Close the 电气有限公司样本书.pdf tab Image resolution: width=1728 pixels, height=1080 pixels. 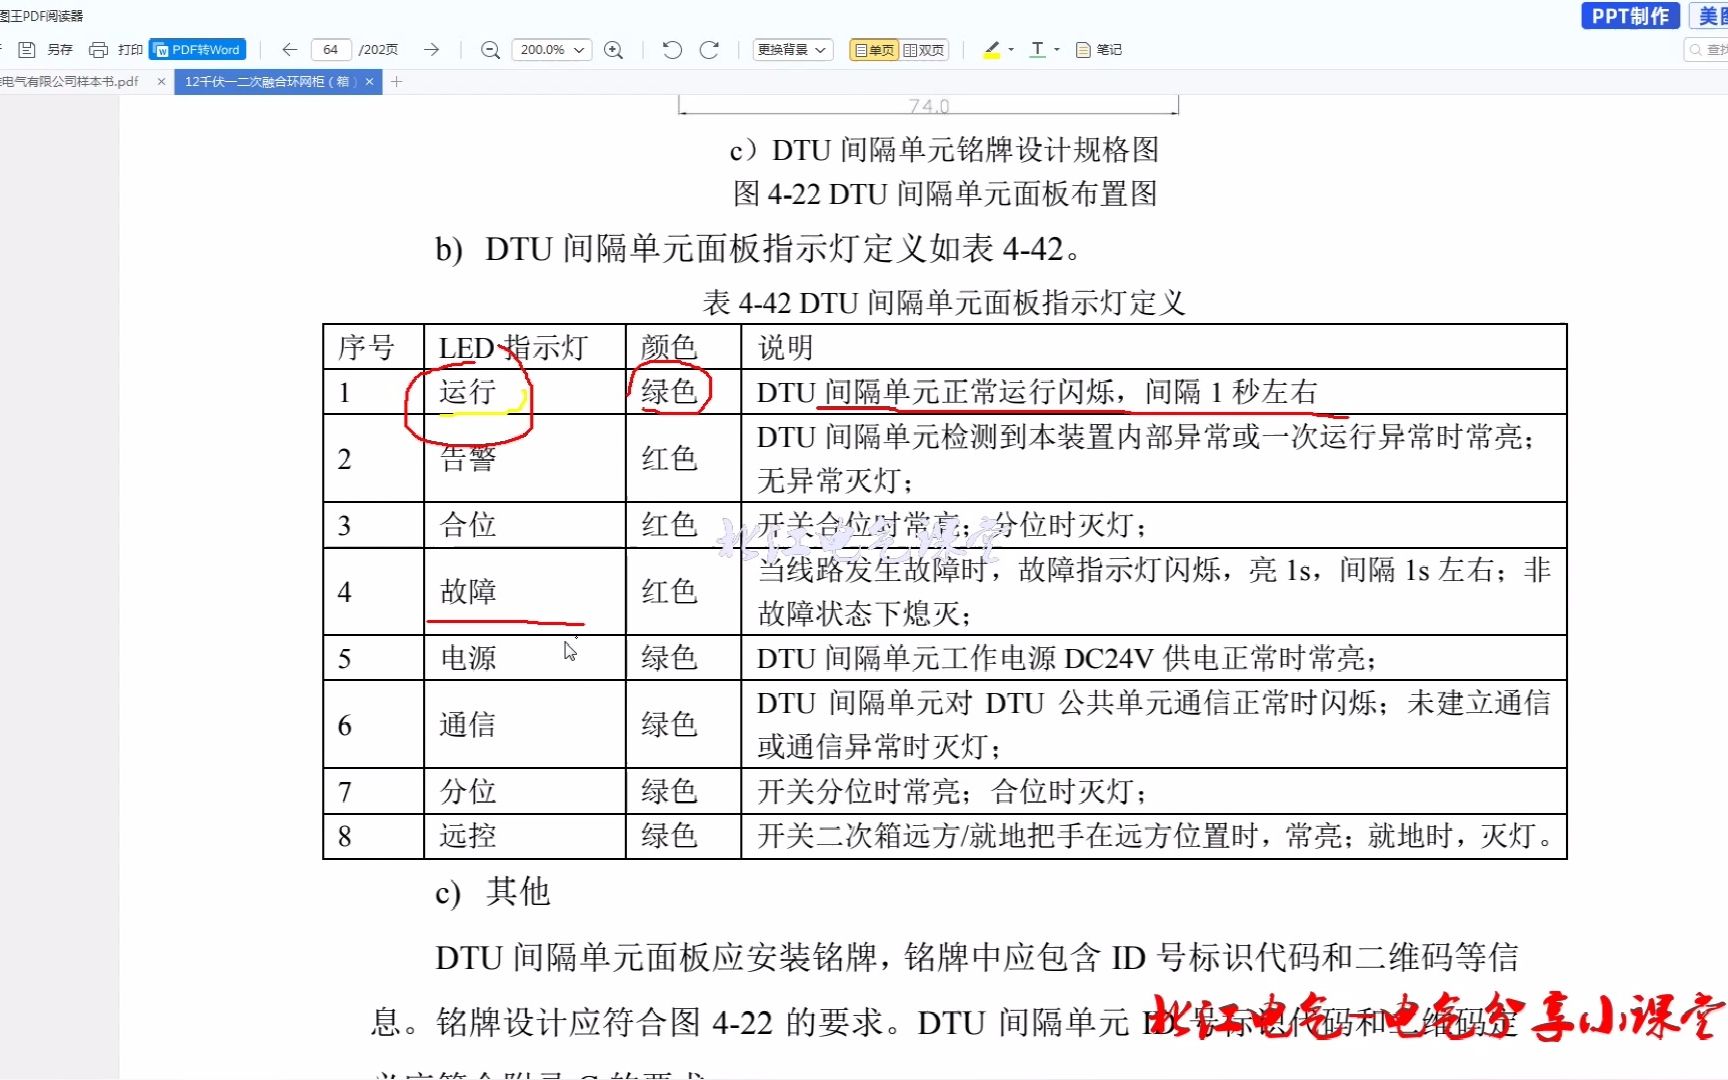(161, 81)
